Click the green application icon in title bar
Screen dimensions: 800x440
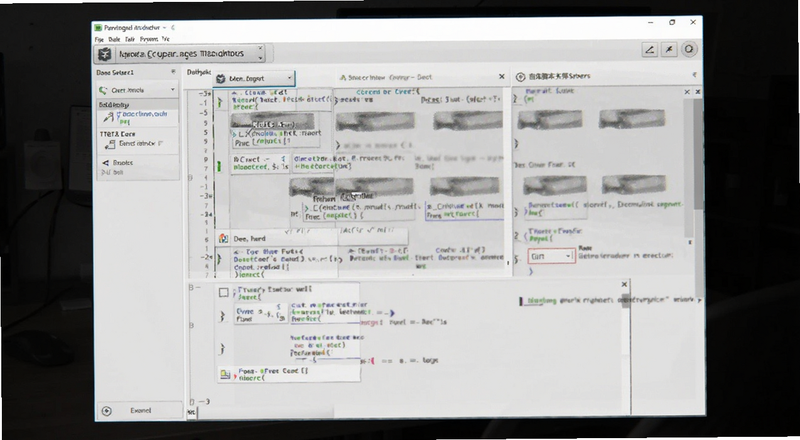coord(98,28)
